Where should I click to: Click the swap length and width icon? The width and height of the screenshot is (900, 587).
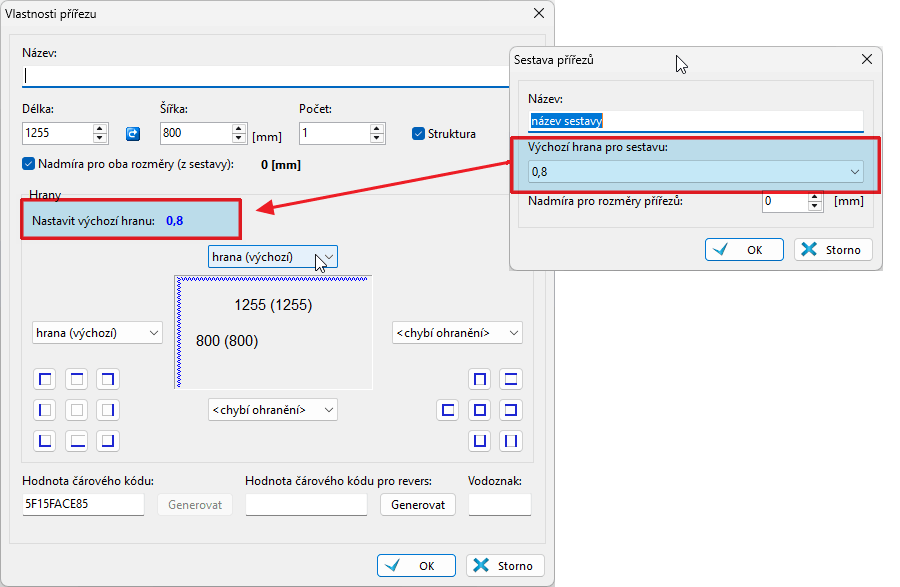pyautogui.click(x=132, y=133)
